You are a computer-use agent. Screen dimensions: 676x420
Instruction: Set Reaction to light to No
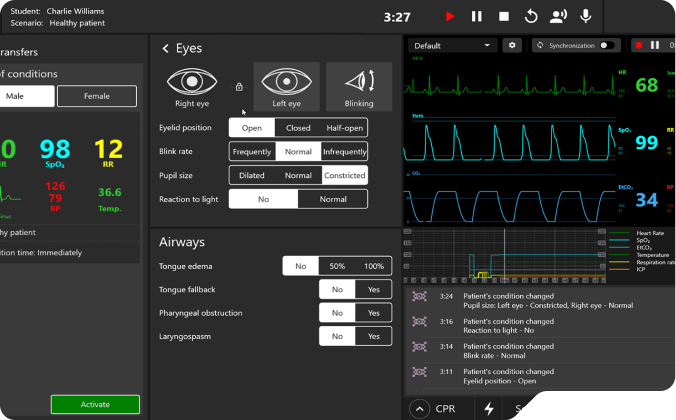point(263,199)
